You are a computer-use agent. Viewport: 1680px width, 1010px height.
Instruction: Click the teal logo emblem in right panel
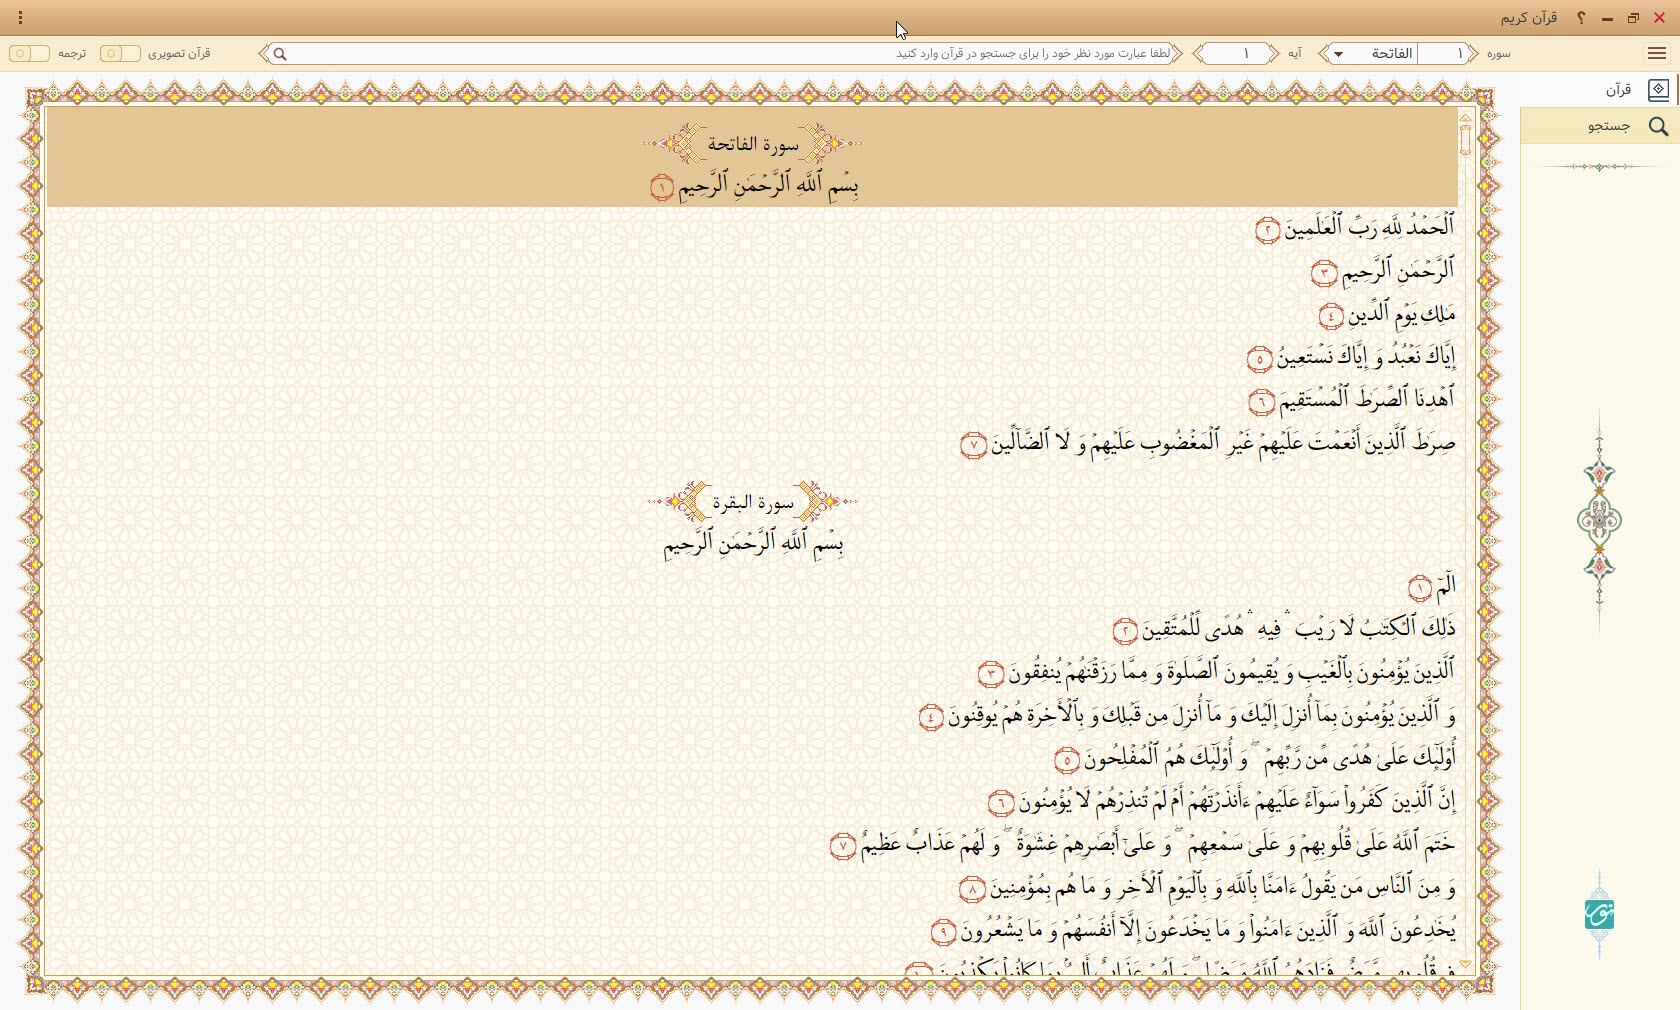click(1599, 914)
